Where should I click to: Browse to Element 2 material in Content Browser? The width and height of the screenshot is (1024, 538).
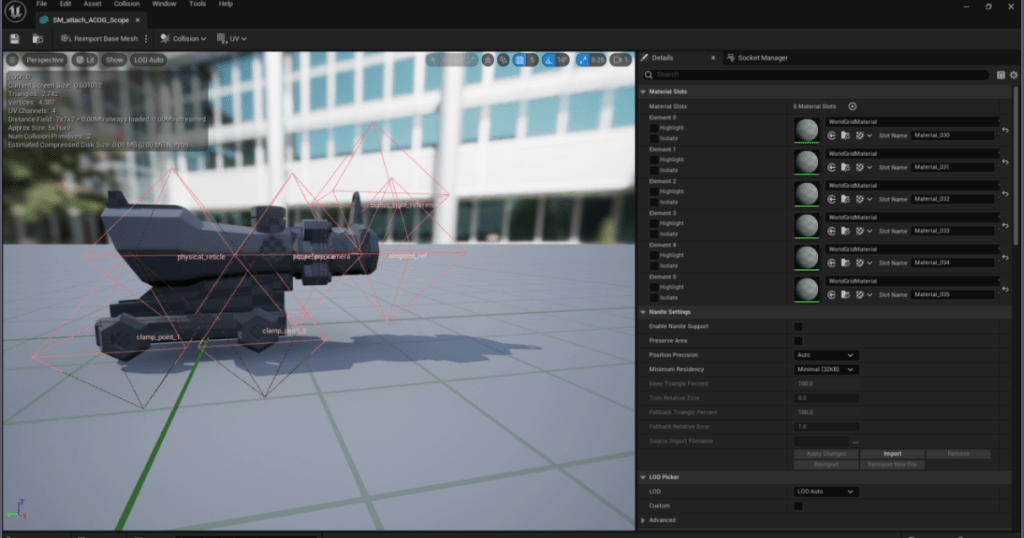(845, 199)
